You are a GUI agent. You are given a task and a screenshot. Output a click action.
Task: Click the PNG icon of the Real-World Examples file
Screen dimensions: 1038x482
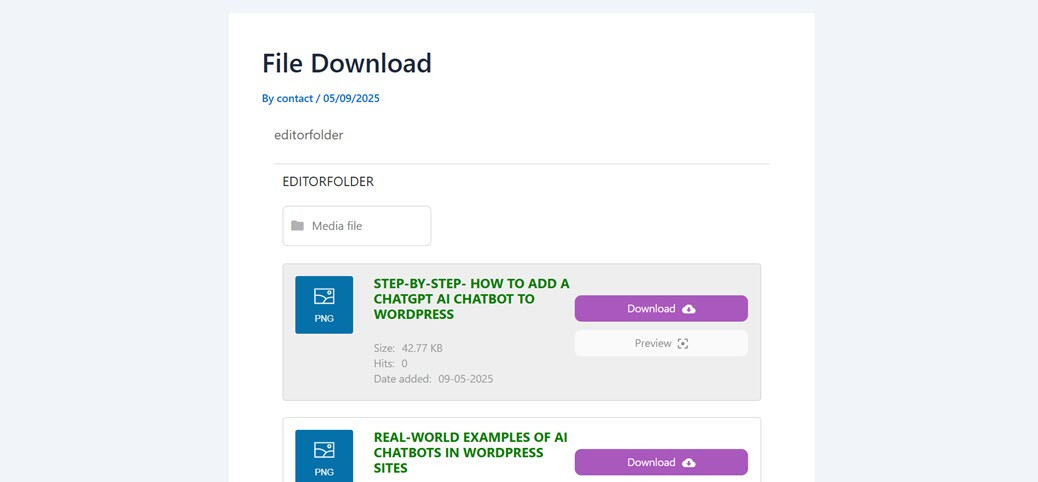pos(324,456)
